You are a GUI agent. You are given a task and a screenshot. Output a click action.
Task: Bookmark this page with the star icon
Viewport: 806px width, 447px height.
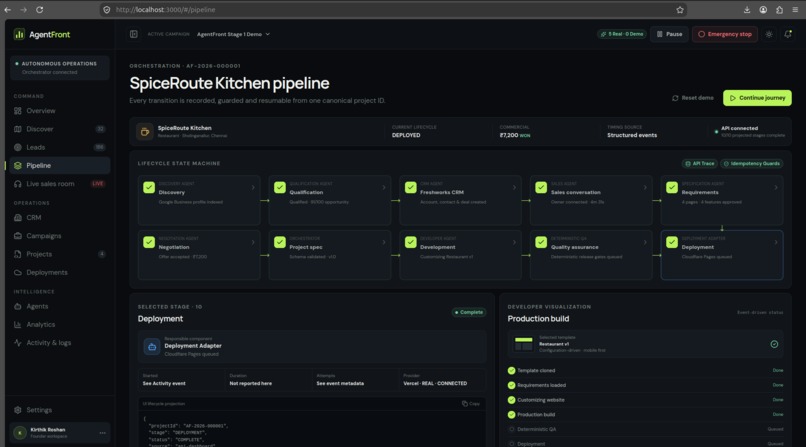pyautogui.click(x=680, y=9)
